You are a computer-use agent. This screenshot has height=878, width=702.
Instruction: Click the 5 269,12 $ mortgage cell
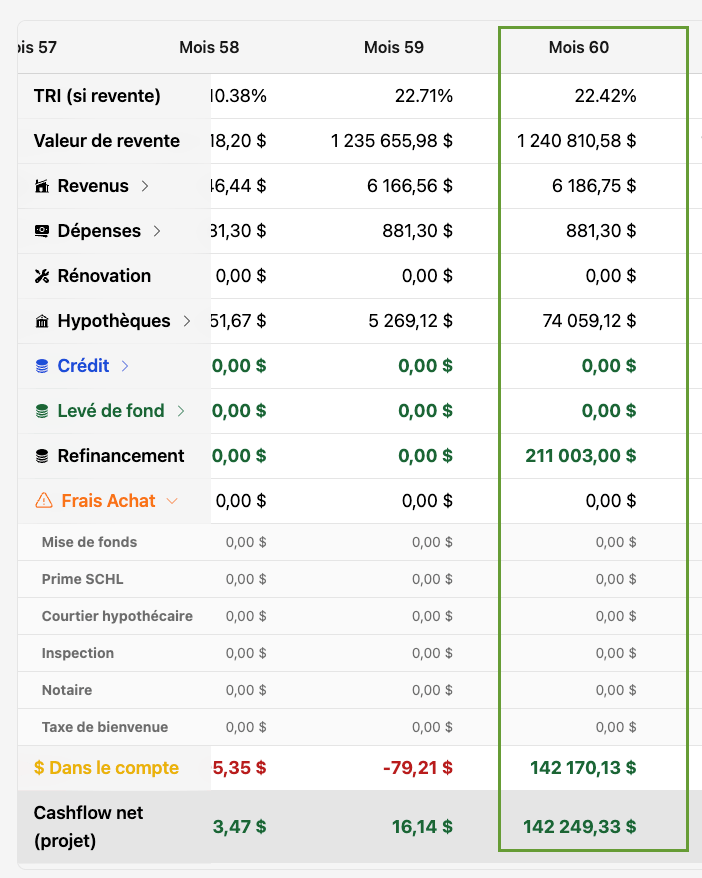tap(410, 321)
